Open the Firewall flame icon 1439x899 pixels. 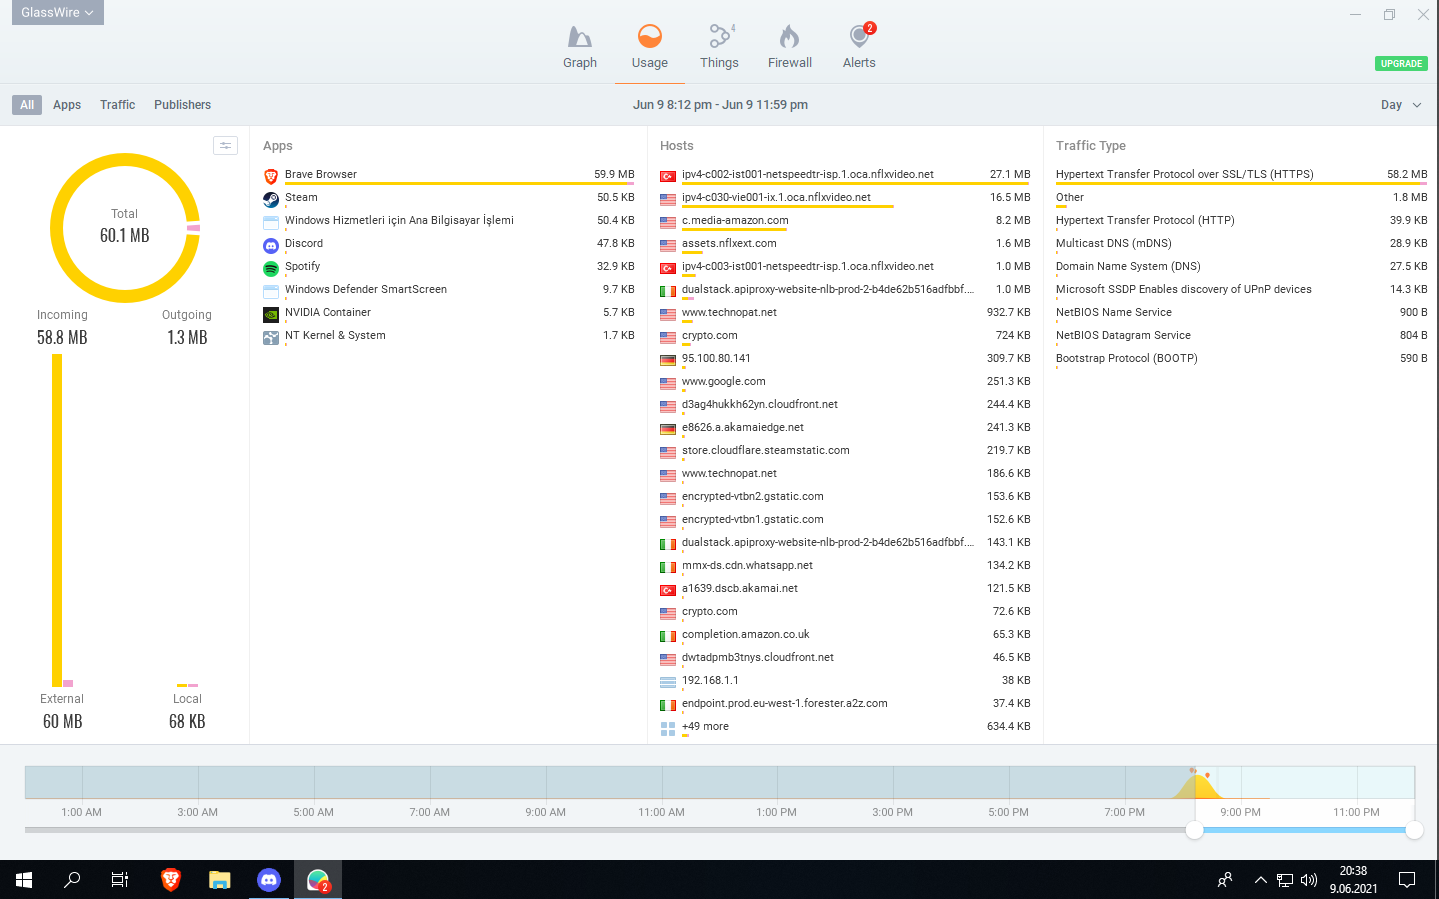(x=789, y=37)
